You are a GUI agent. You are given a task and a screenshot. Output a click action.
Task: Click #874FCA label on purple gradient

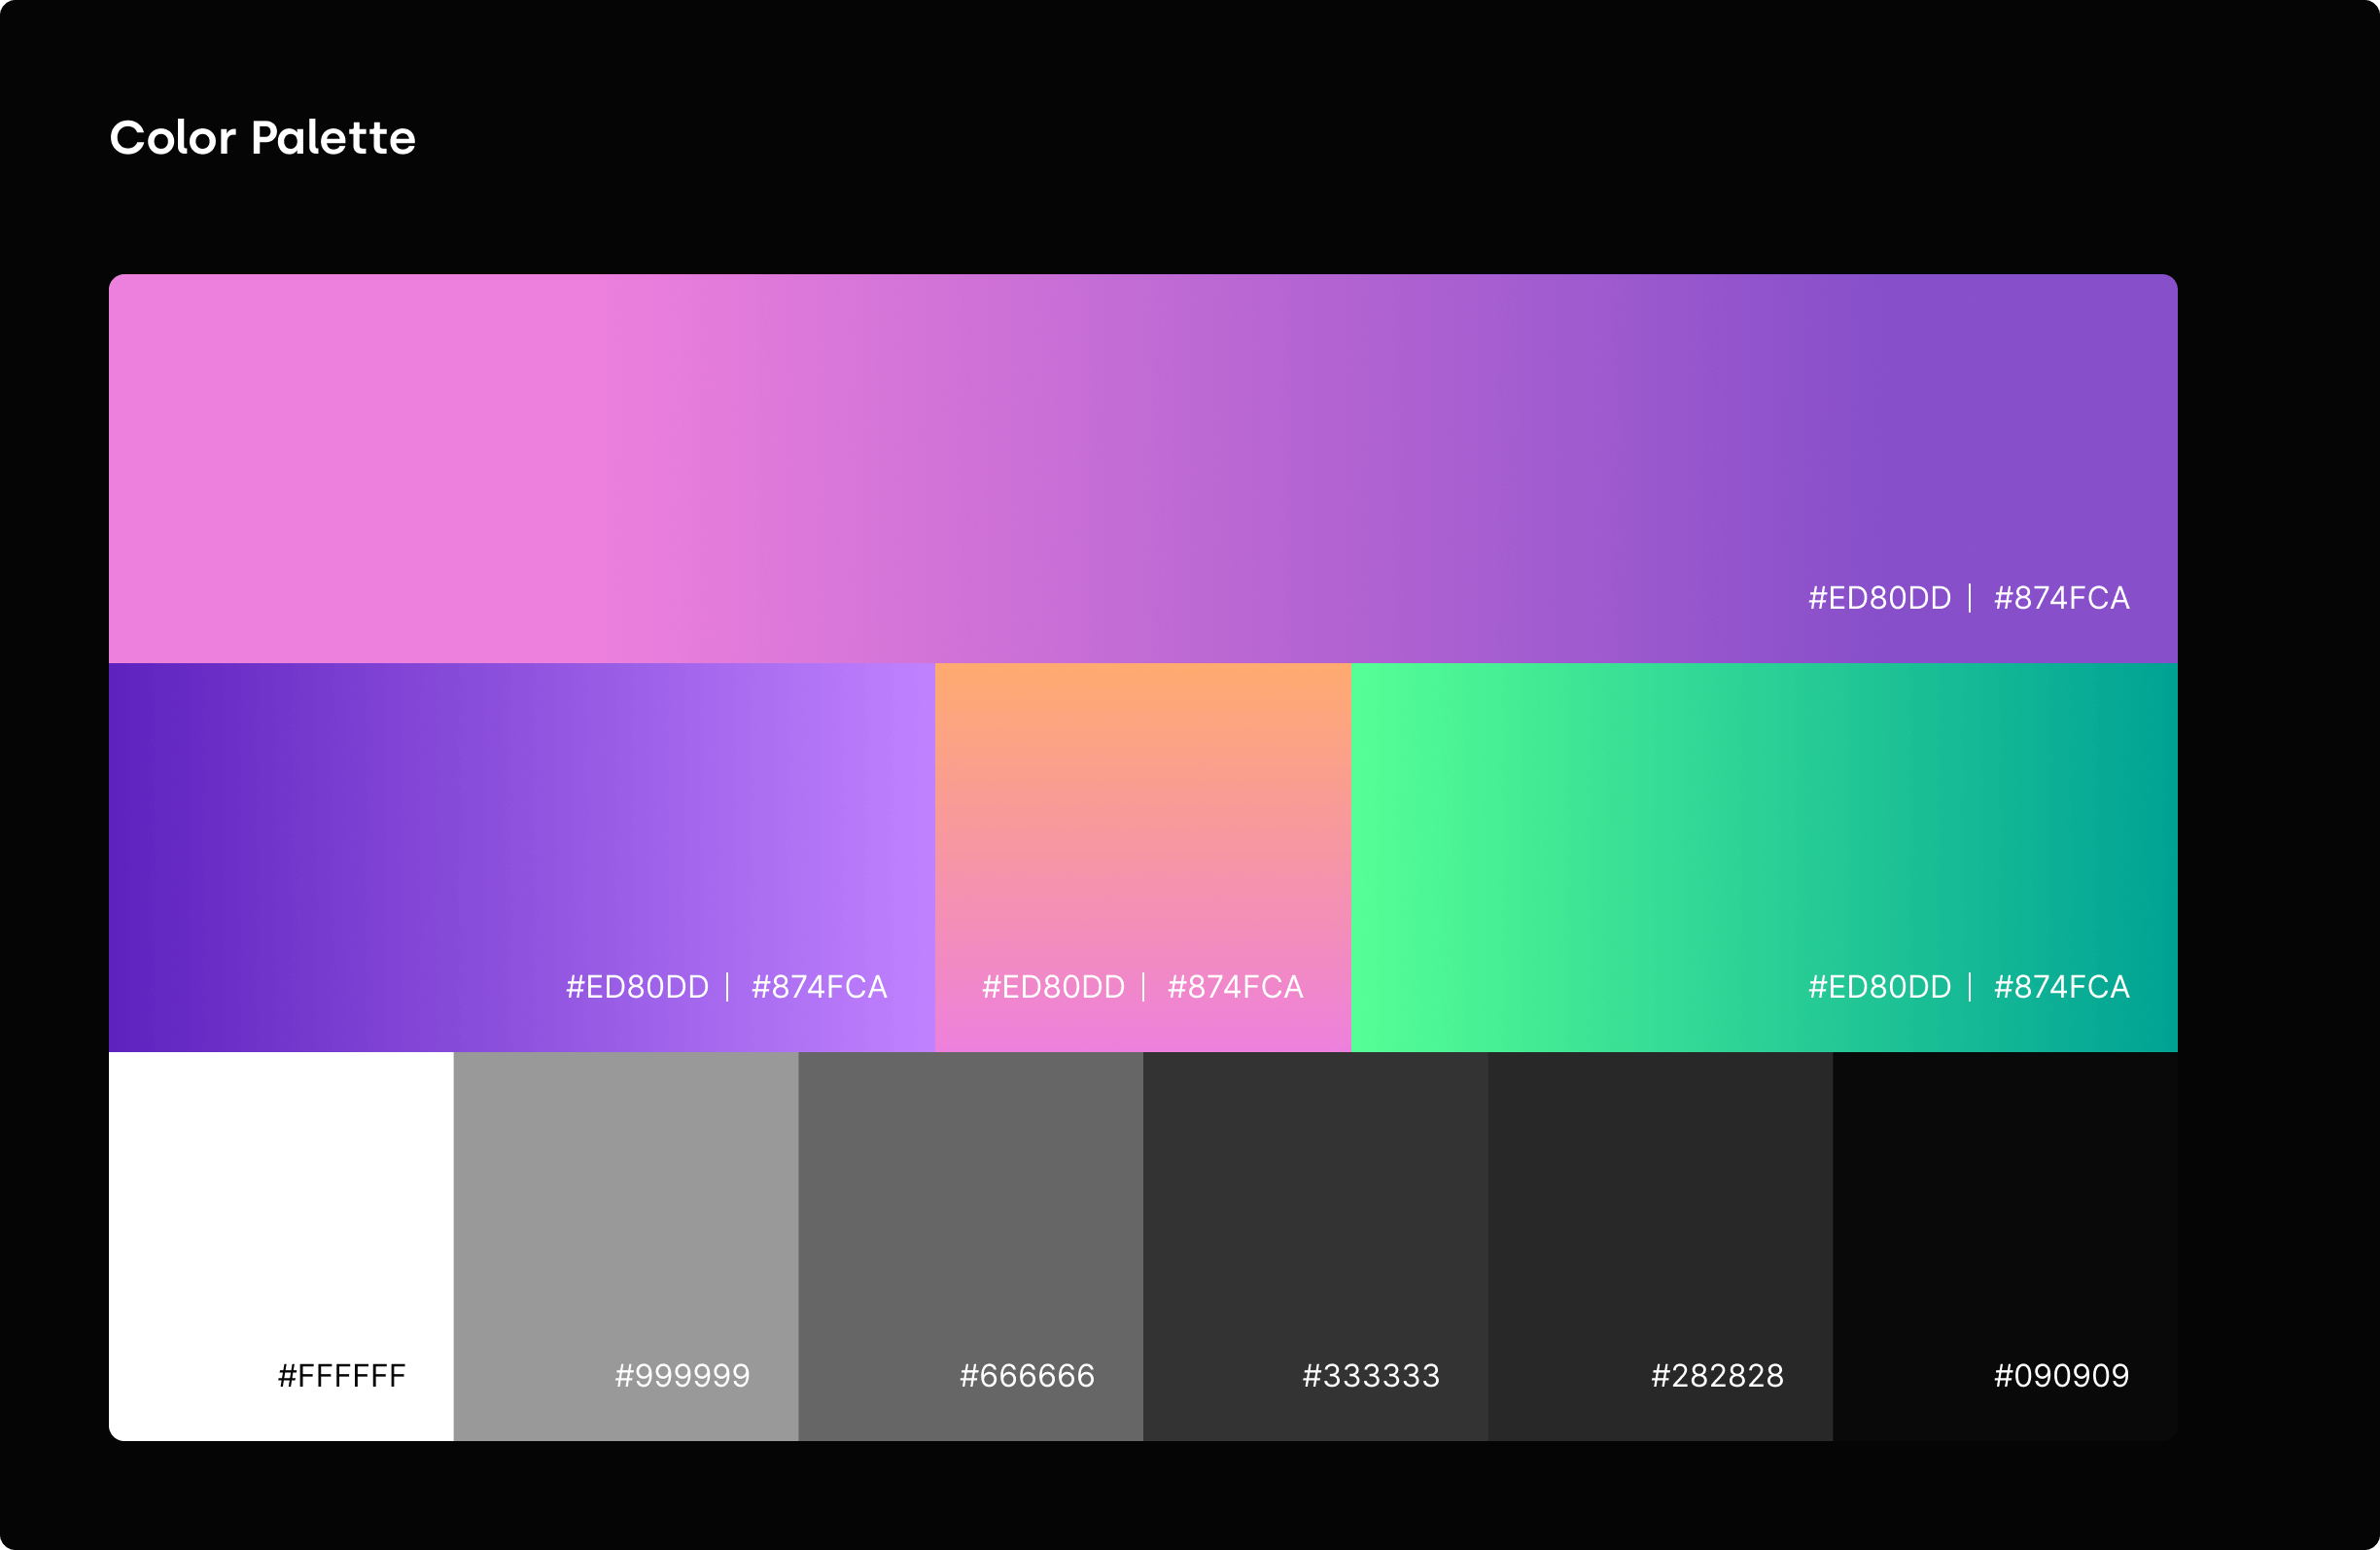click(x=820, y=987)
